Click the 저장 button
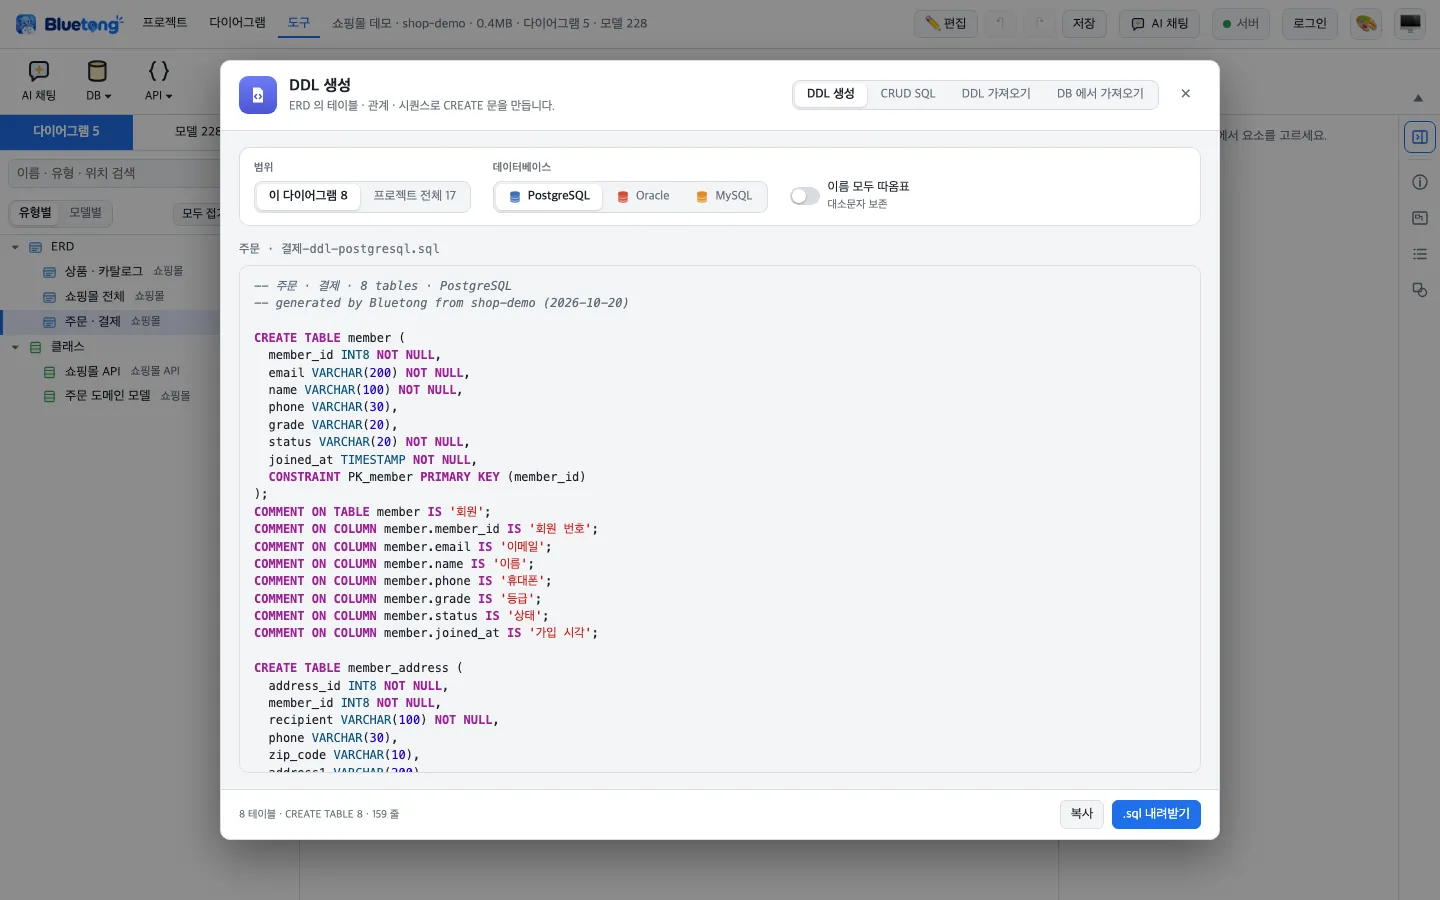The width and height of the screenshot is (1440, 900). (x=1084, y=23)
